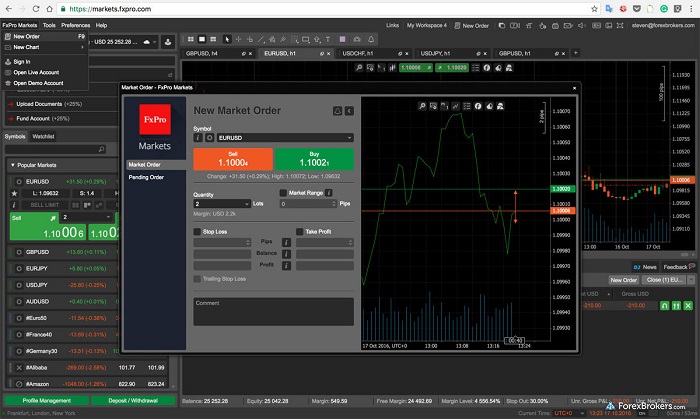Select the pointer cursor tool
Viewport: 700px width, 419px height.
click(227, 39)
